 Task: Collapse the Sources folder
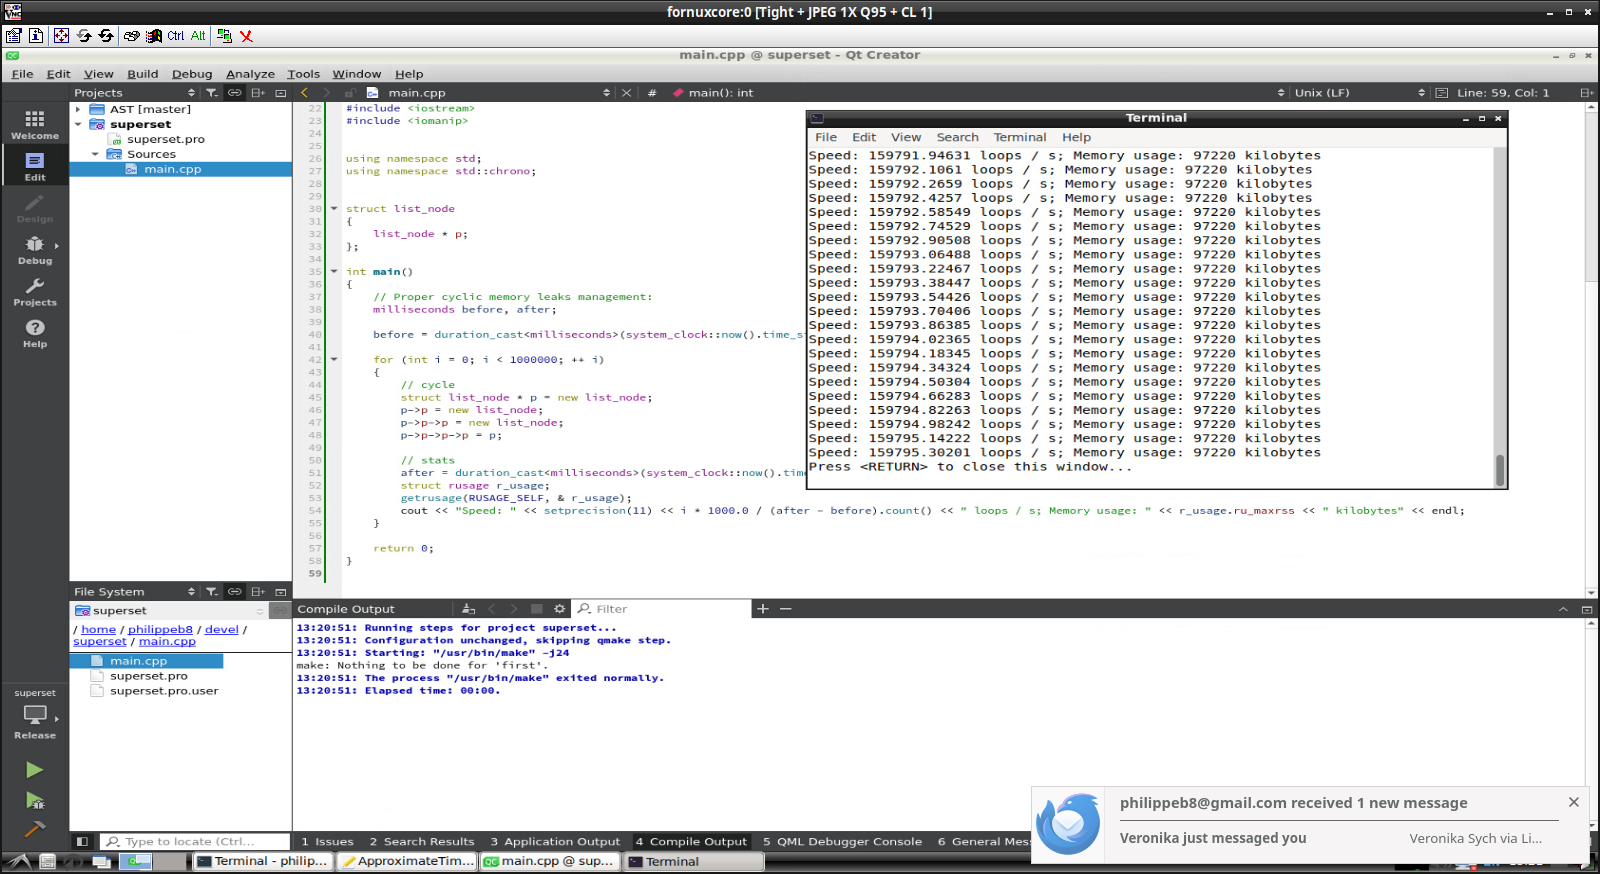click(95, 154)
